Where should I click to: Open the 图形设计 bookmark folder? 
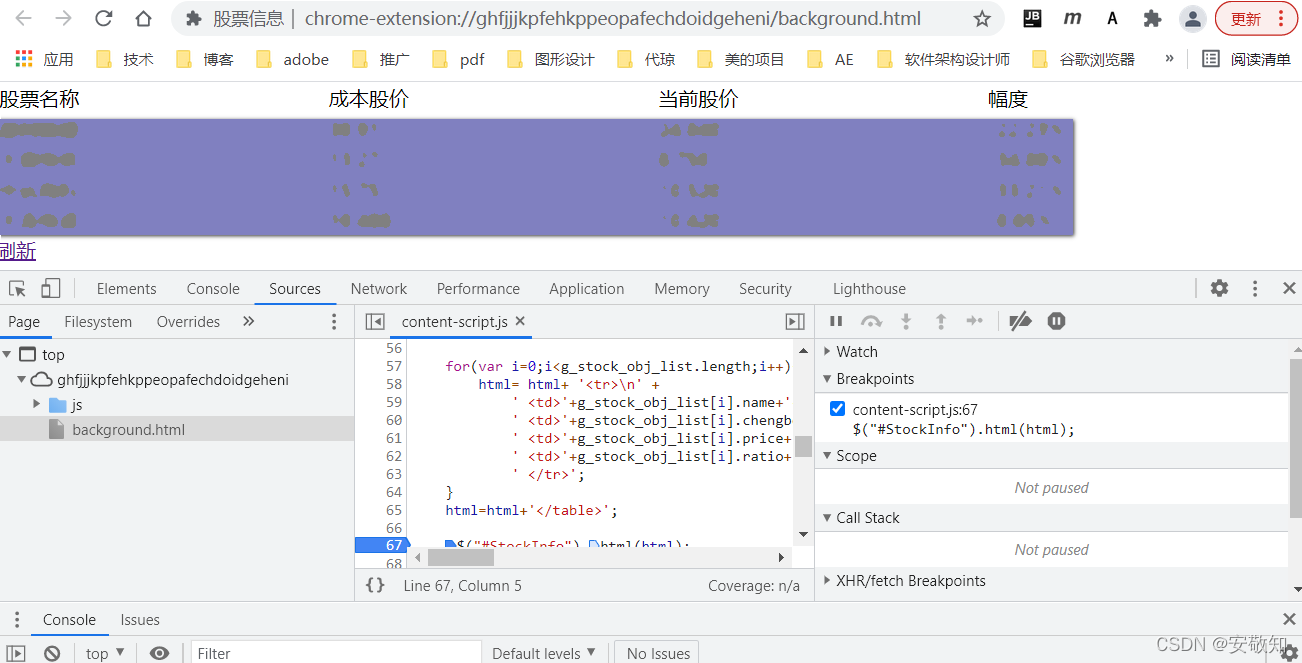pos(551,59)
